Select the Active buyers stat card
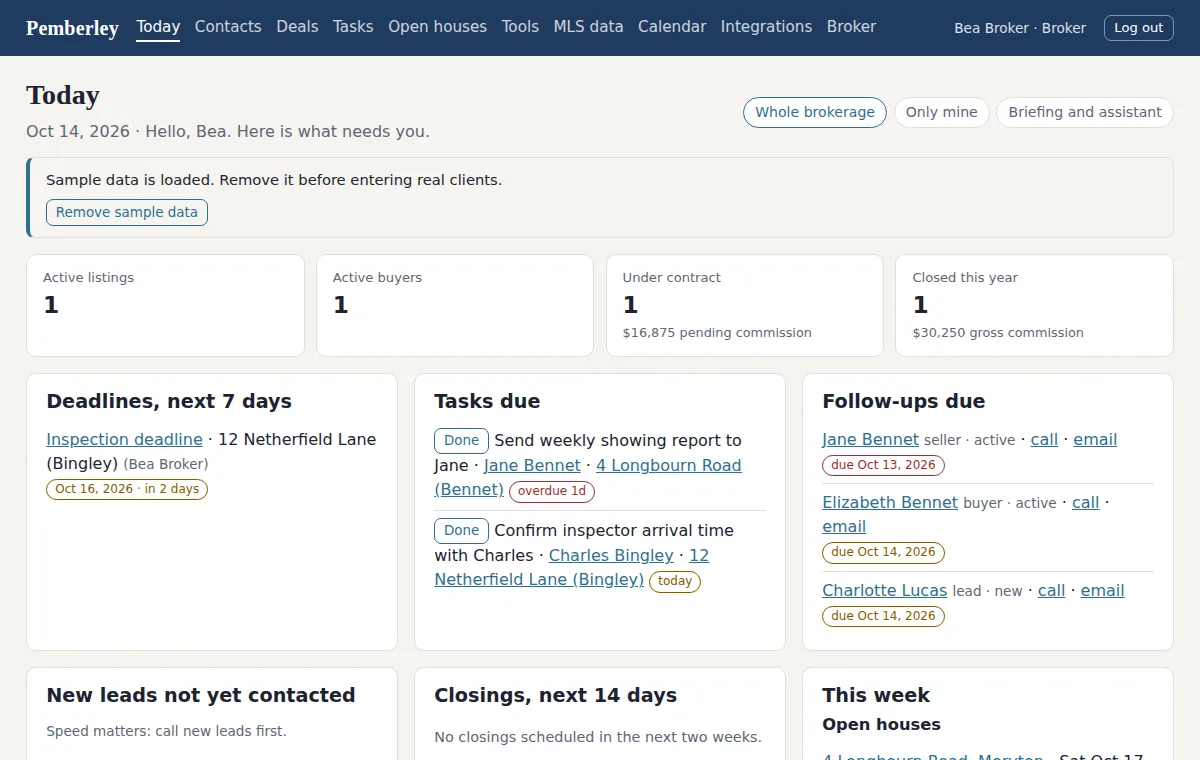1200x760 pixels. coord(455,305)
